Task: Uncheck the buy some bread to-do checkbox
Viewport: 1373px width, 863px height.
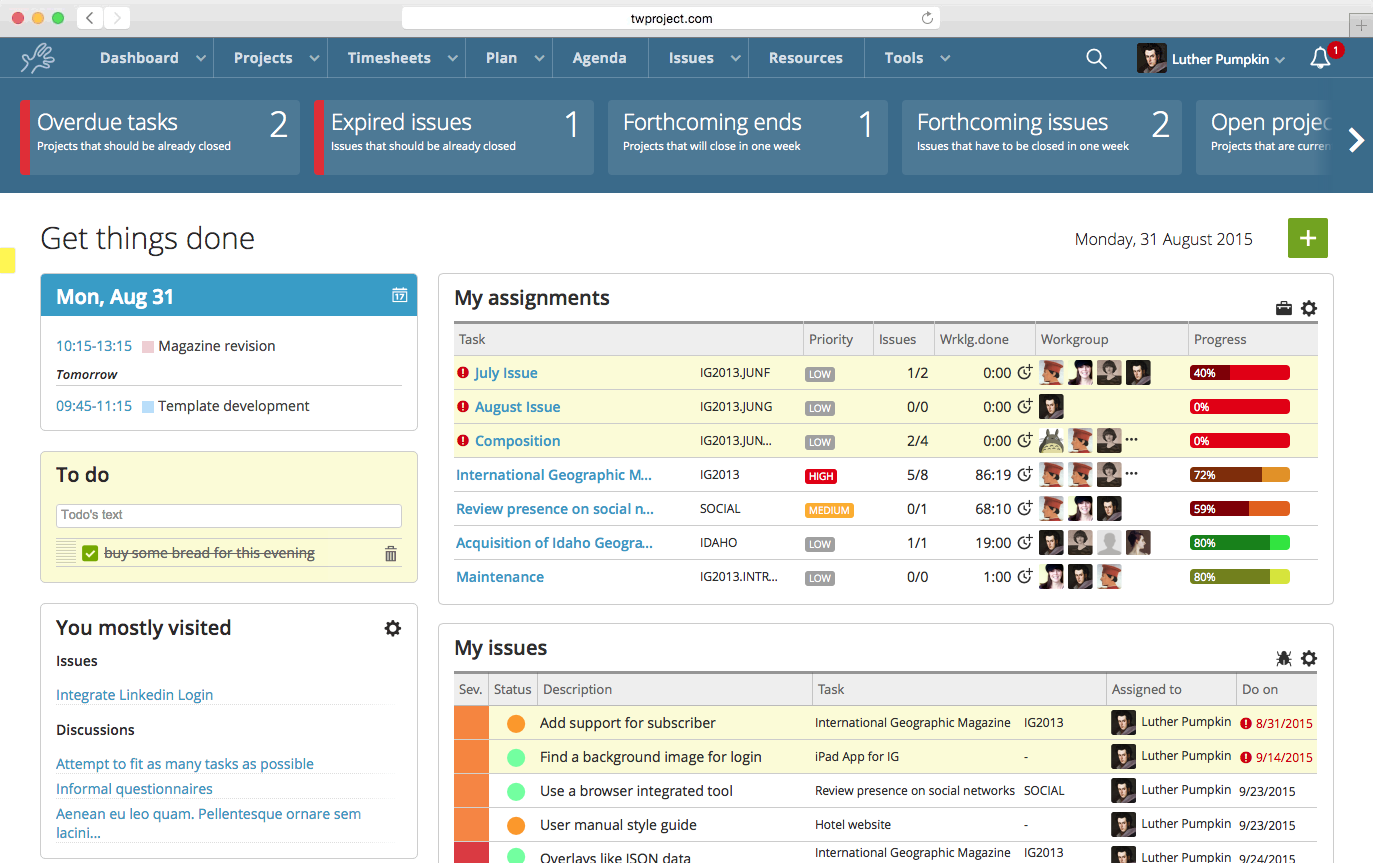Action: point(90,553)
